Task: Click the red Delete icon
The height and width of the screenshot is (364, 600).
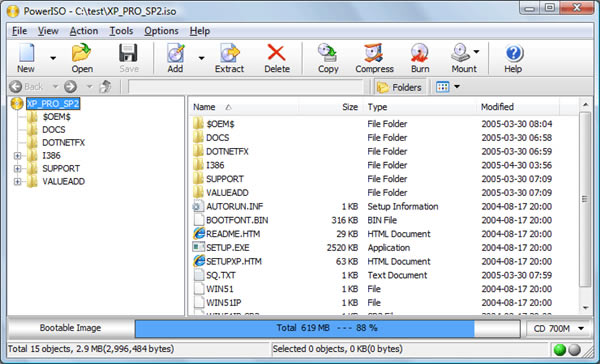Action: point(276,53)
